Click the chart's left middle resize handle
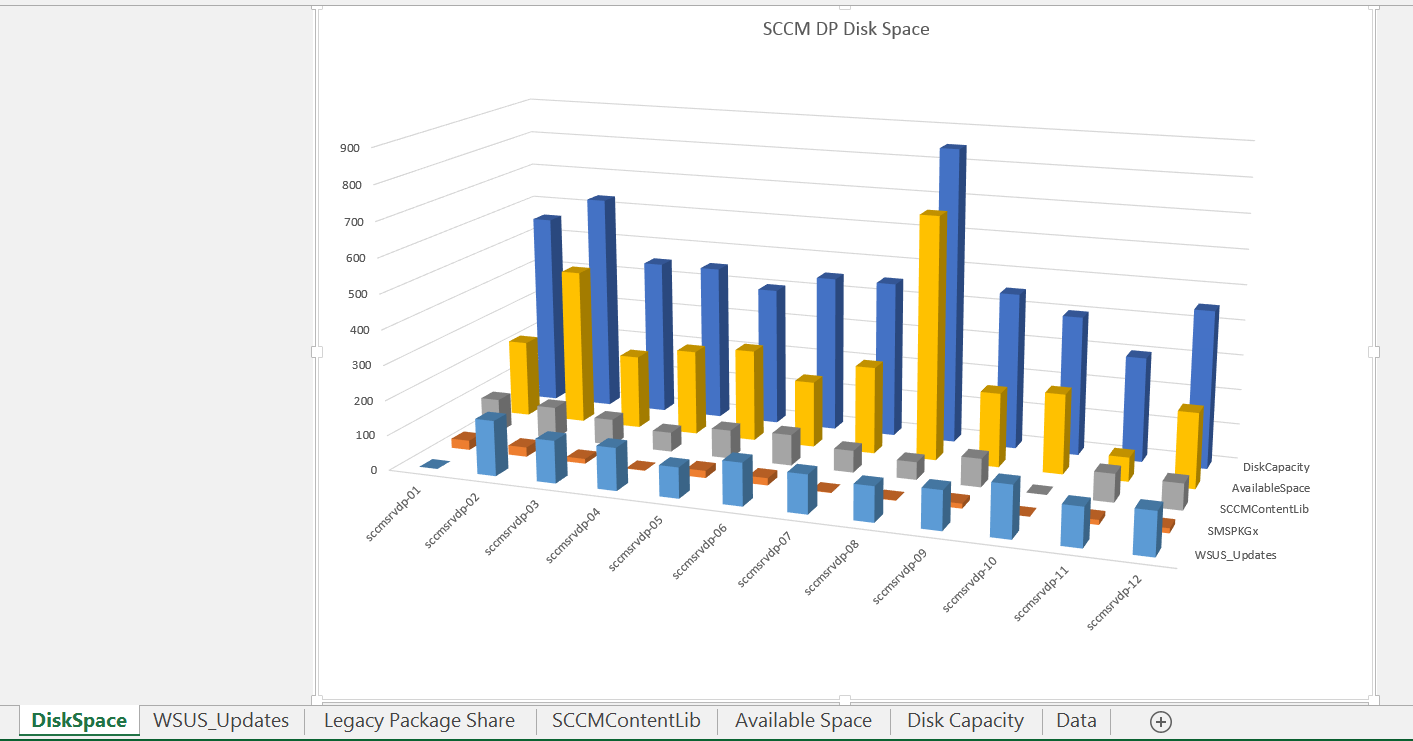The image size is (1413, 741). [318, 352]
